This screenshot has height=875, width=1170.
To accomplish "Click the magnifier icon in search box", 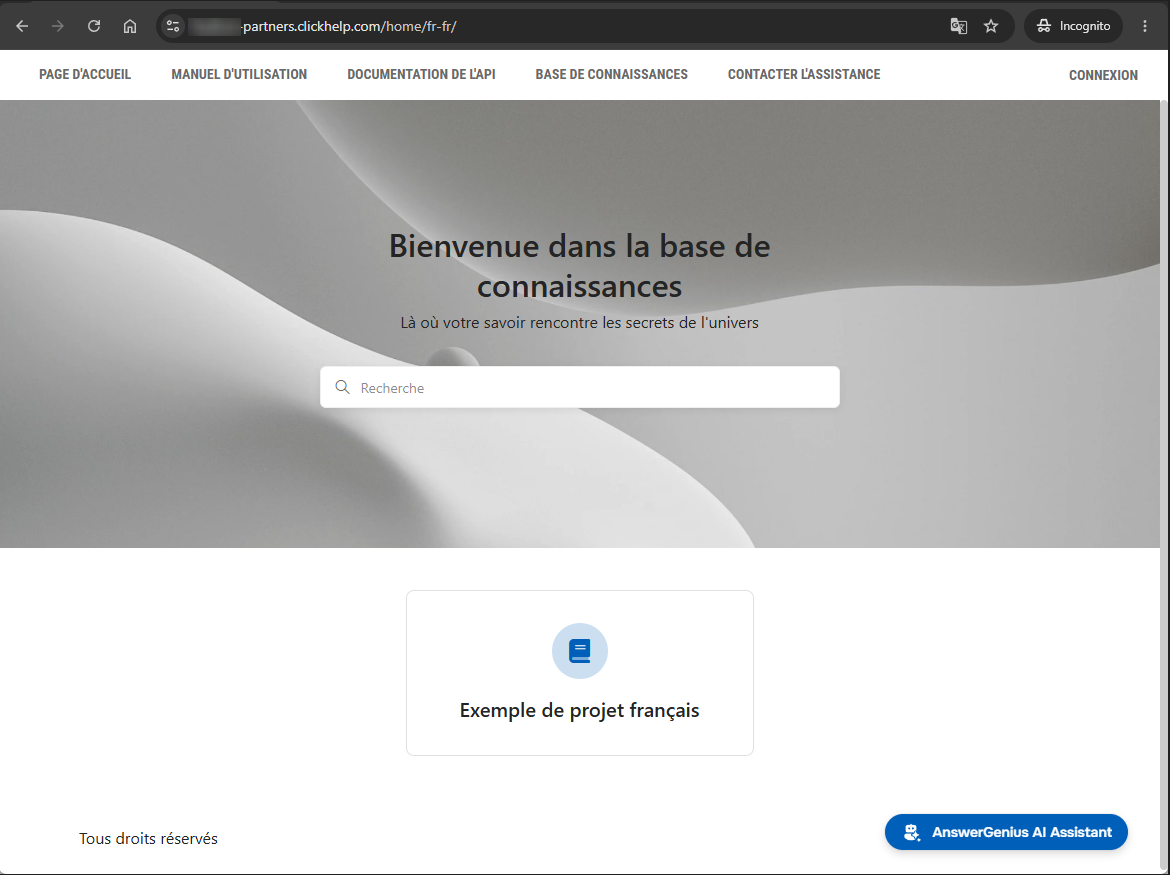I will pos(342,387).
